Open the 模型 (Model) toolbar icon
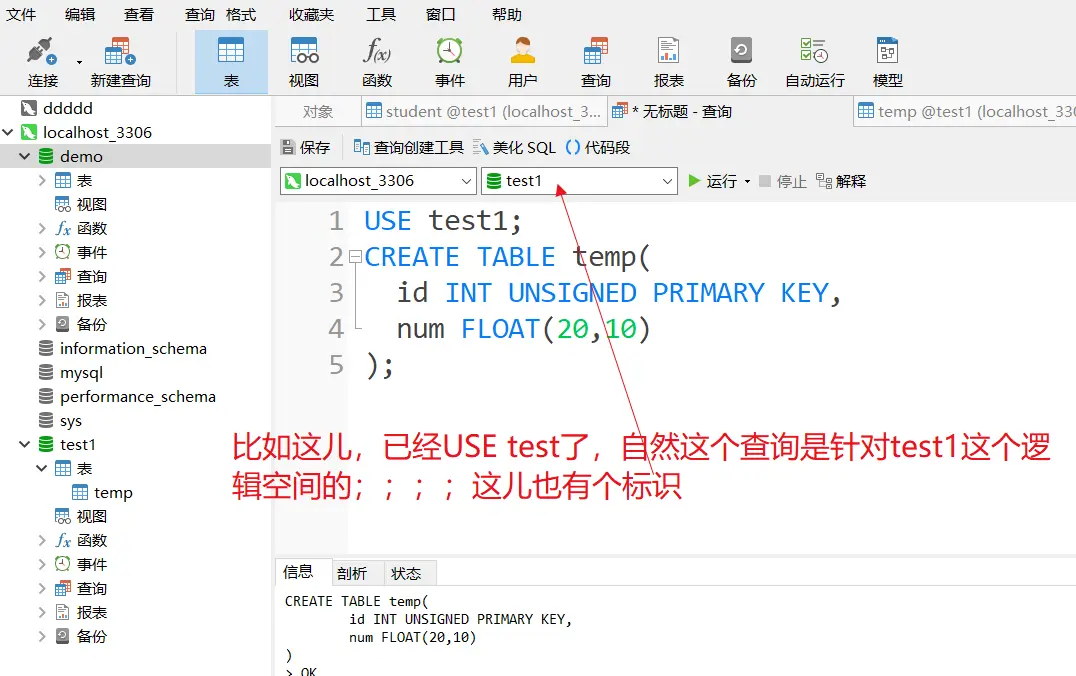This screenshot has width=1076, height=676. [887, 62]
